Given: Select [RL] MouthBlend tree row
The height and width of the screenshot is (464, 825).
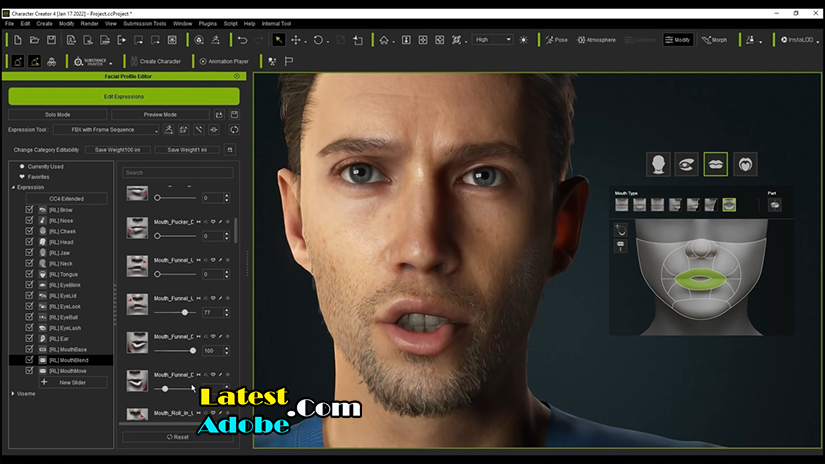Looking at the screenshot, I should (61, 360).
